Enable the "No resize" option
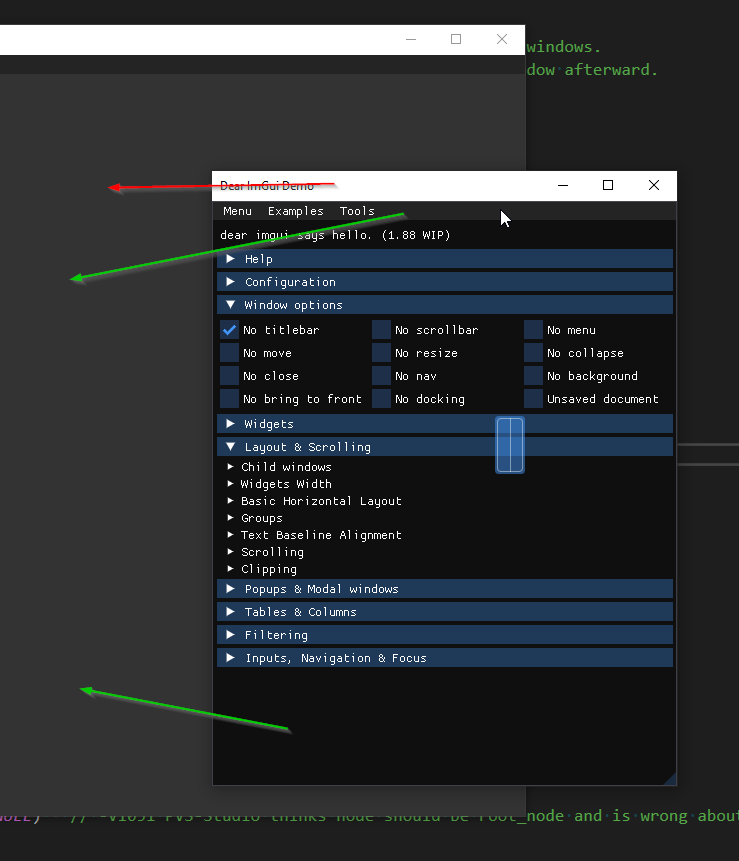 pyautogui.click(x=381, y=352)
